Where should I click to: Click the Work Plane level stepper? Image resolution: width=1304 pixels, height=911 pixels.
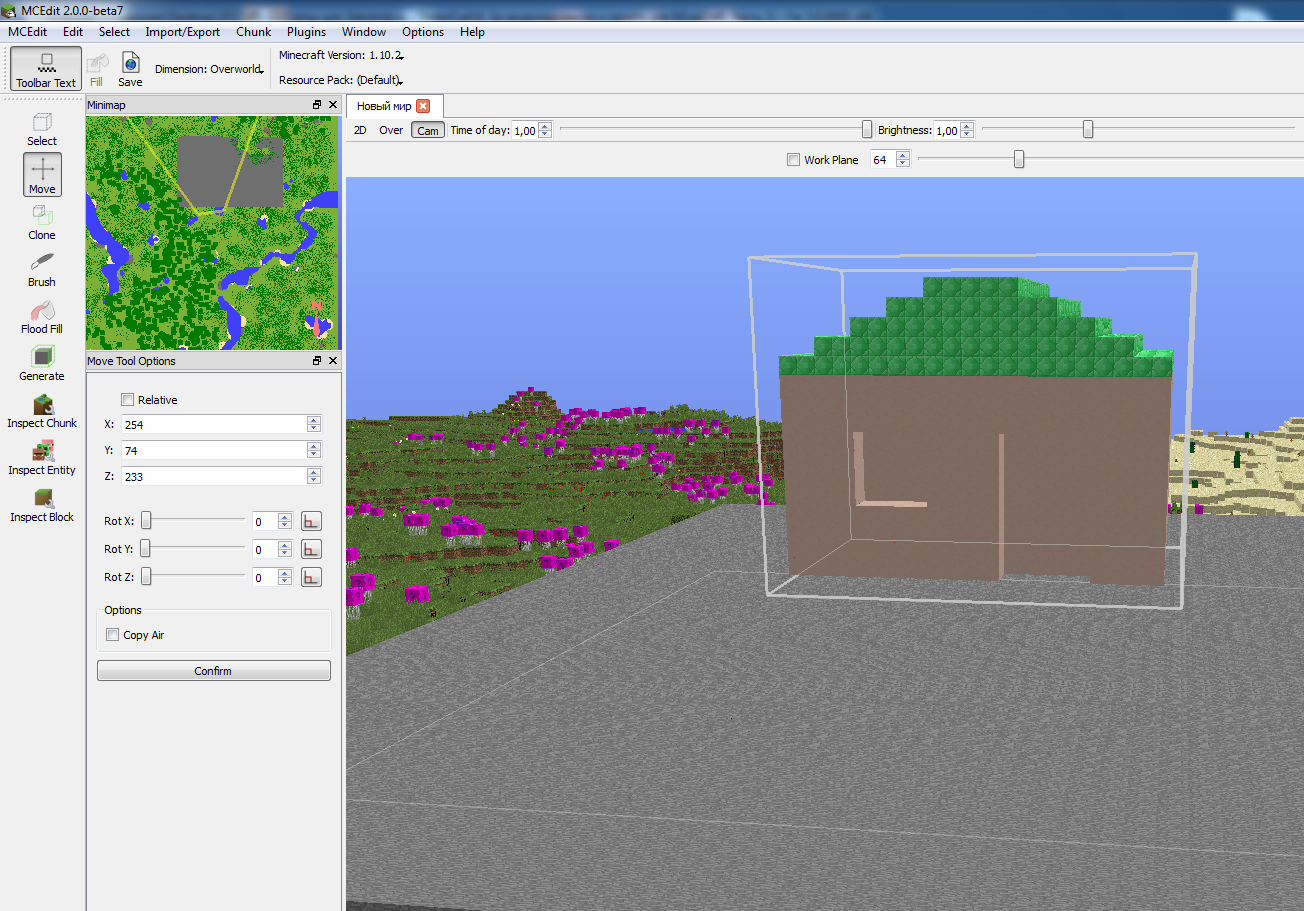click(x=903, y=159)
